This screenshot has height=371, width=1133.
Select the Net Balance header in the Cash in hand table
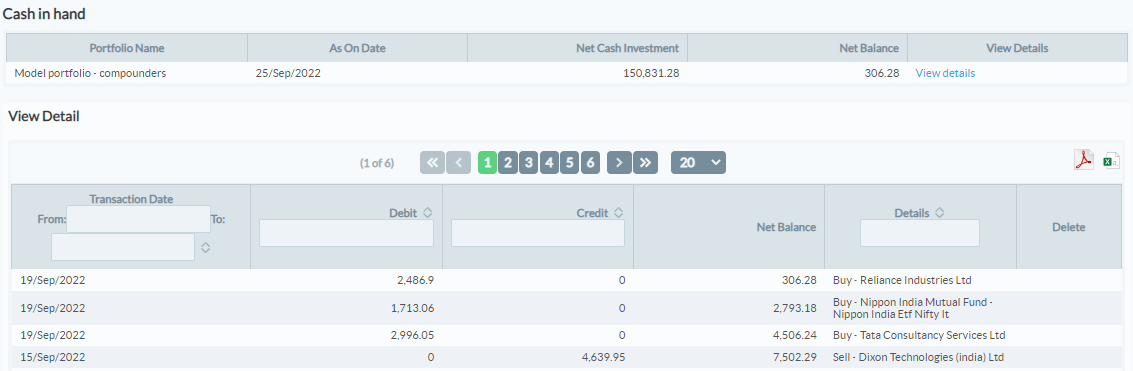(797, 48)
